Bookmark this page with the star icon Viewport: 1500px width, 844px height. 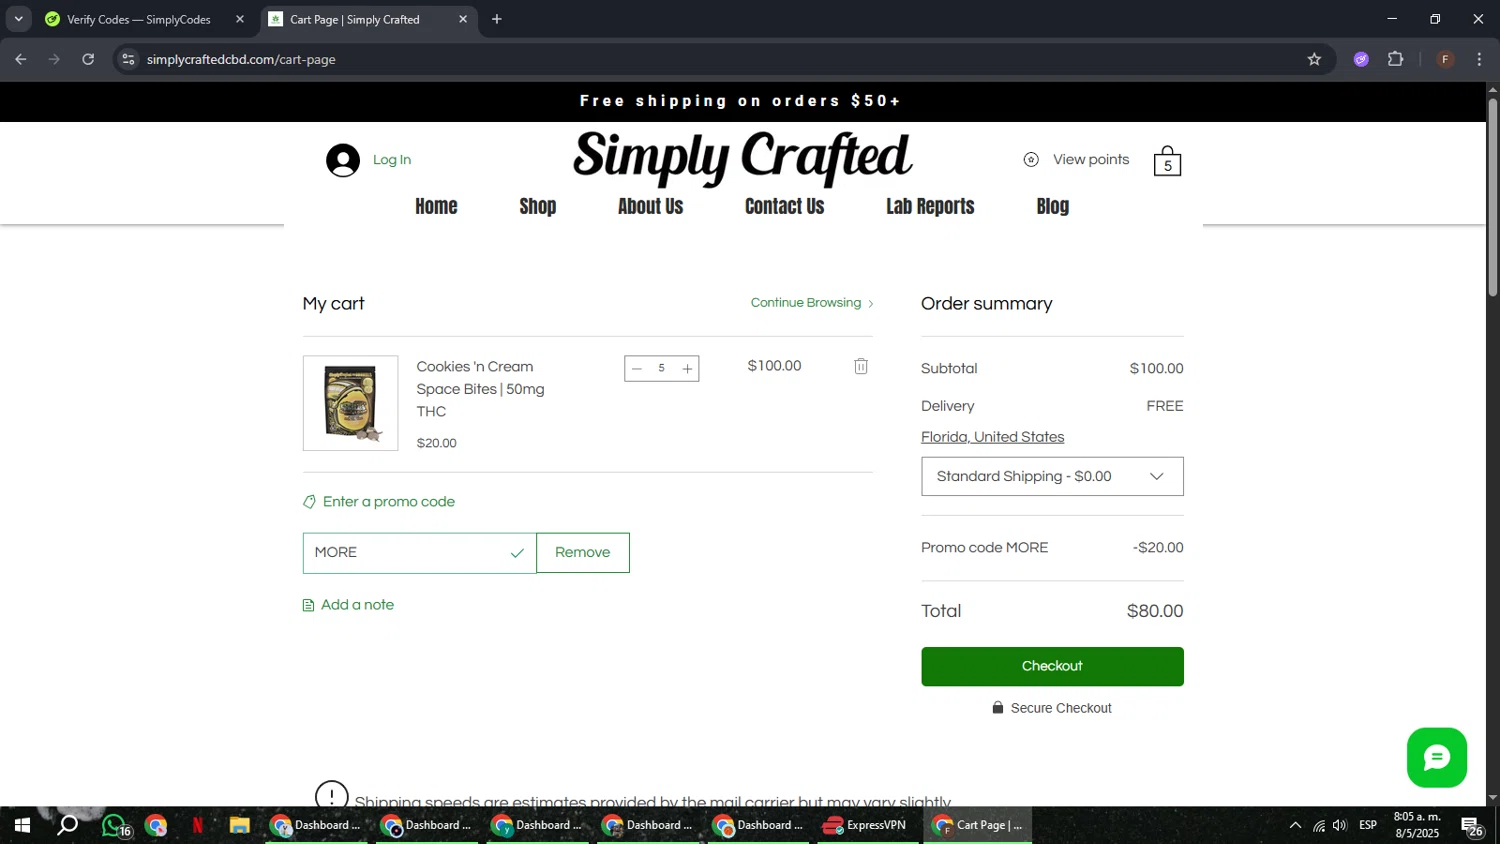click(1314, 59)
